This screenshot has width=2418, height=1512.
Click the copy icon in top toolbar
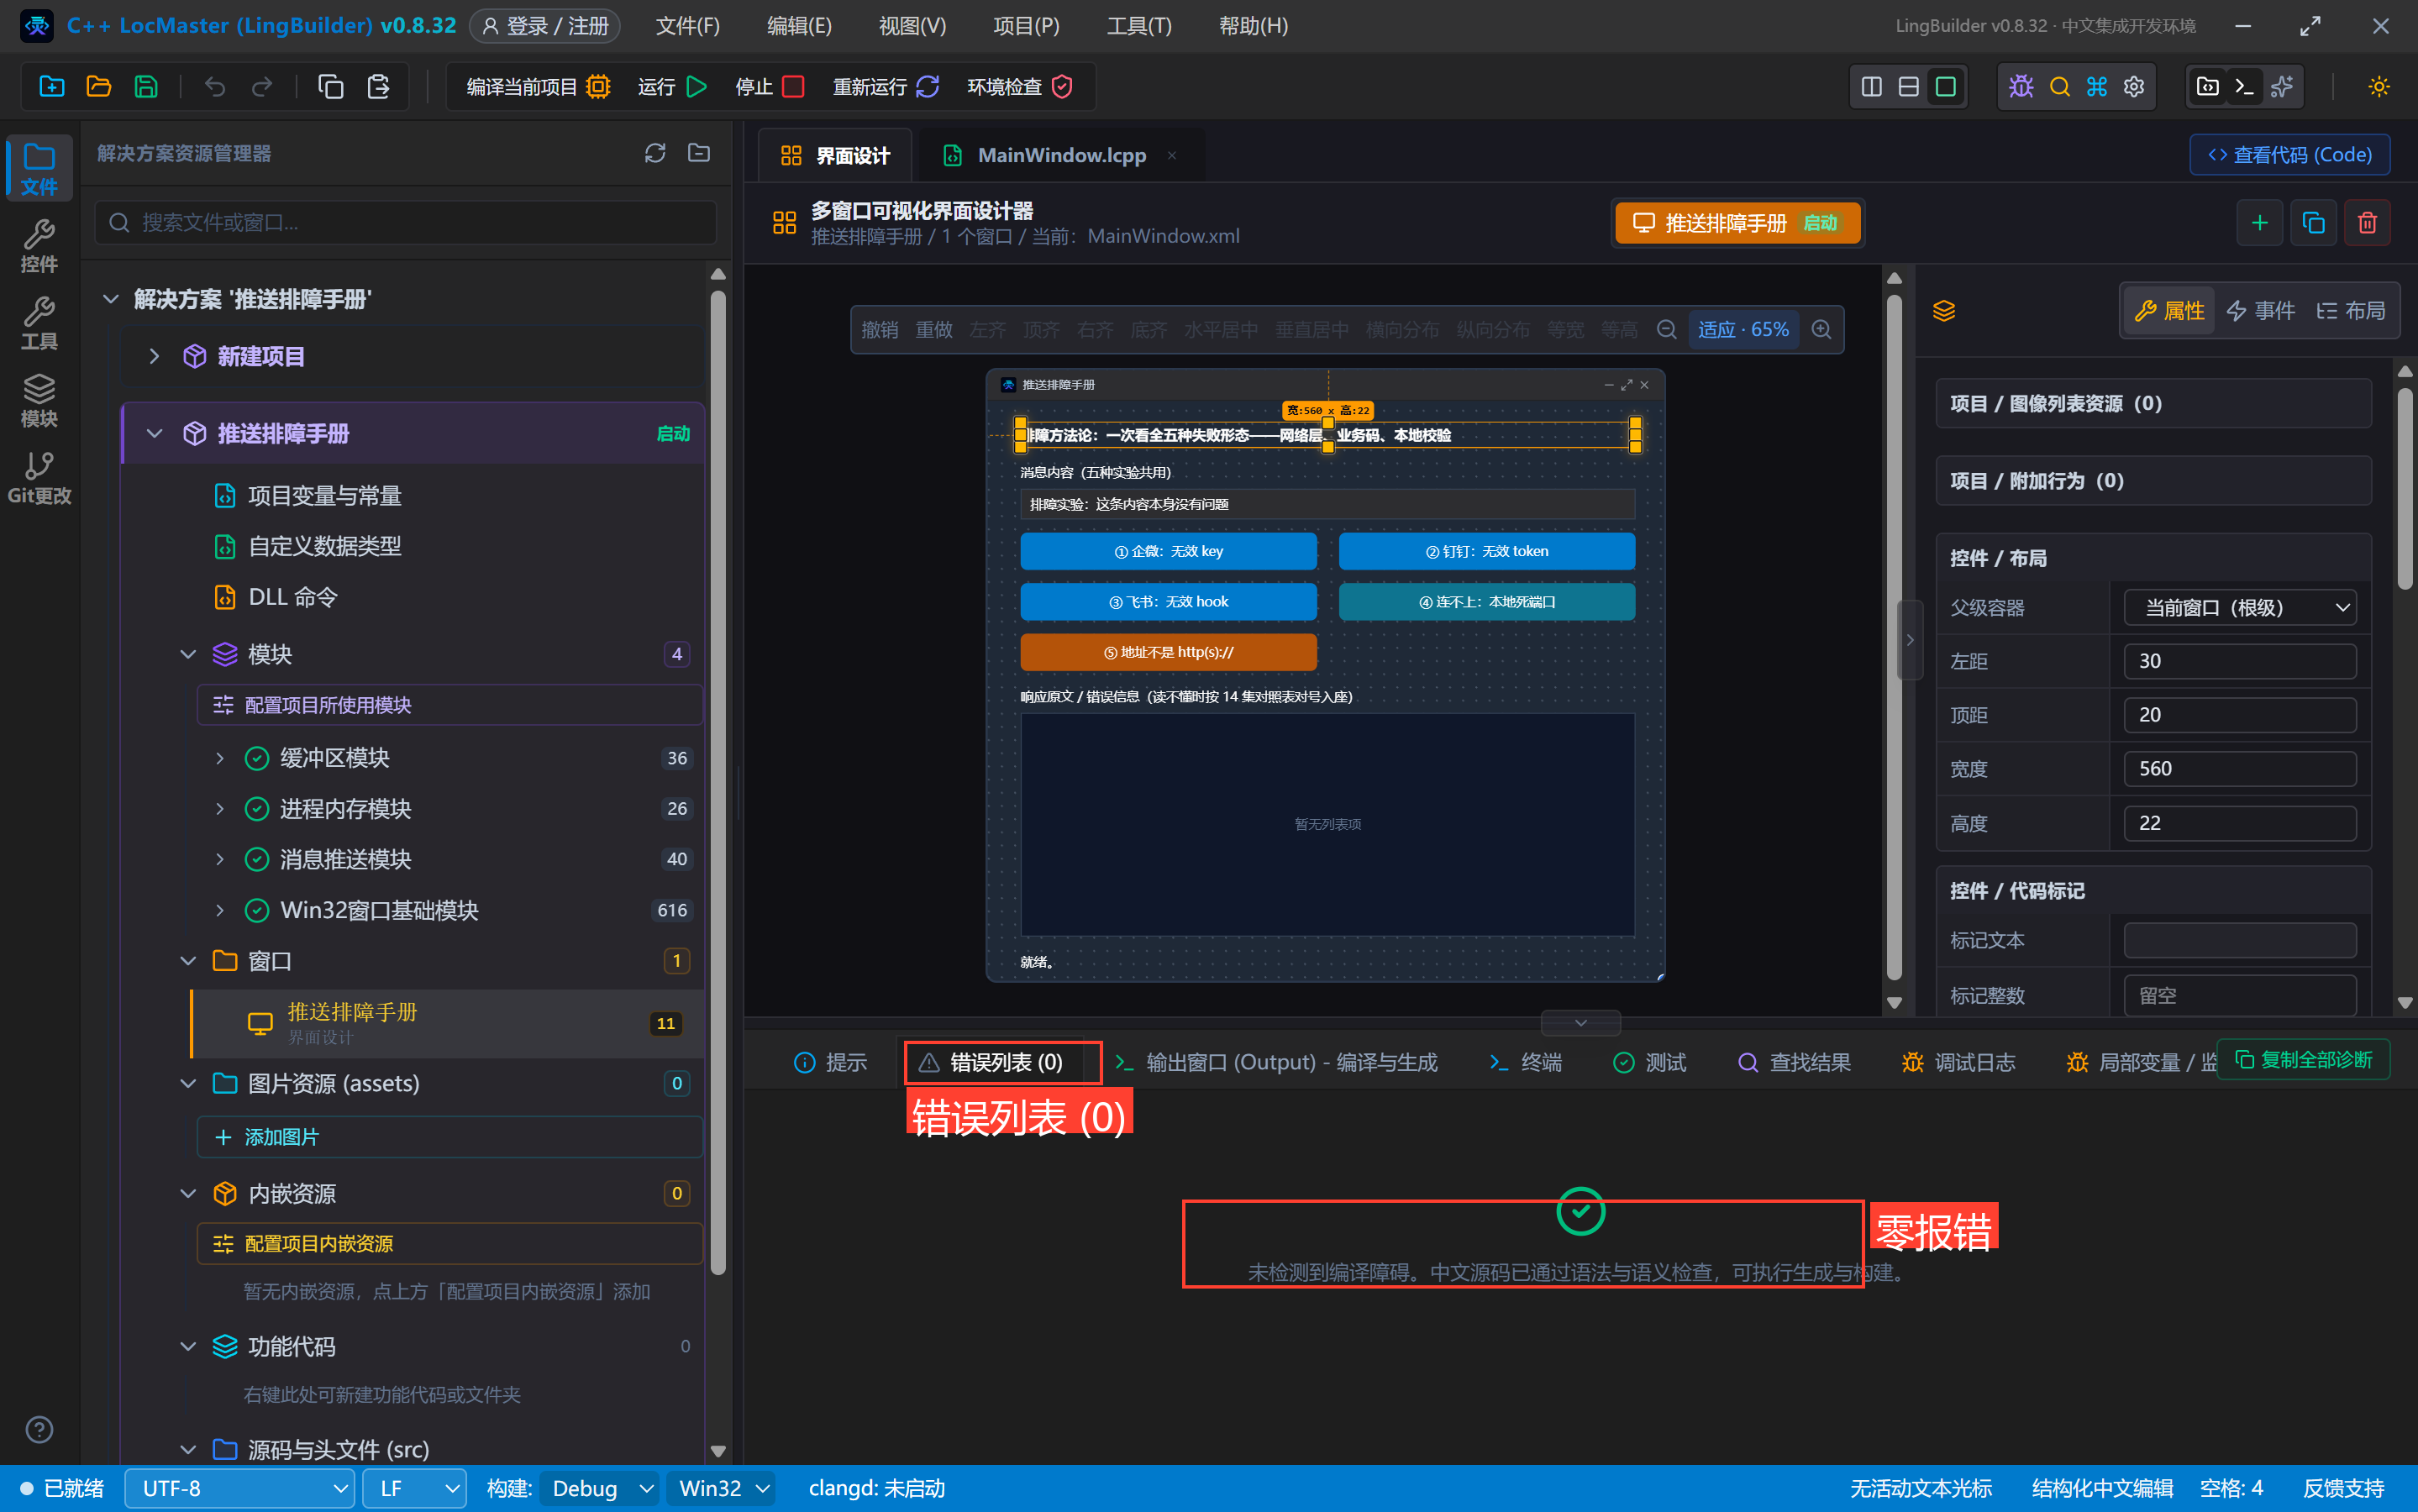coord(330,86)
